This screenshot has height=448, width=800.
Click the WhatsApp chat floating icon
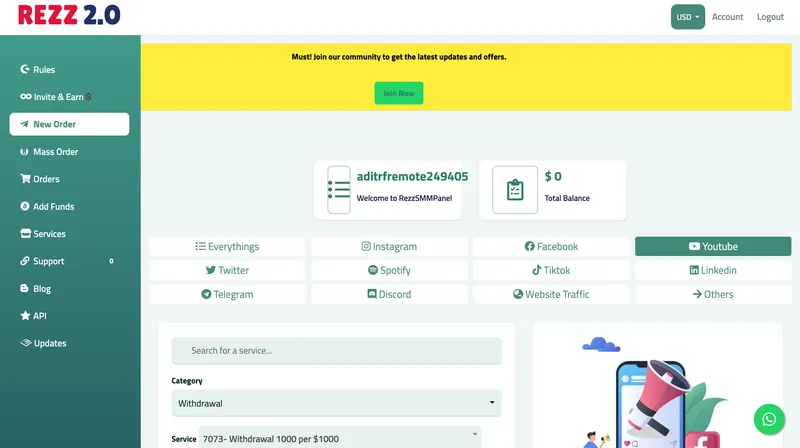(x=769, y=418)
